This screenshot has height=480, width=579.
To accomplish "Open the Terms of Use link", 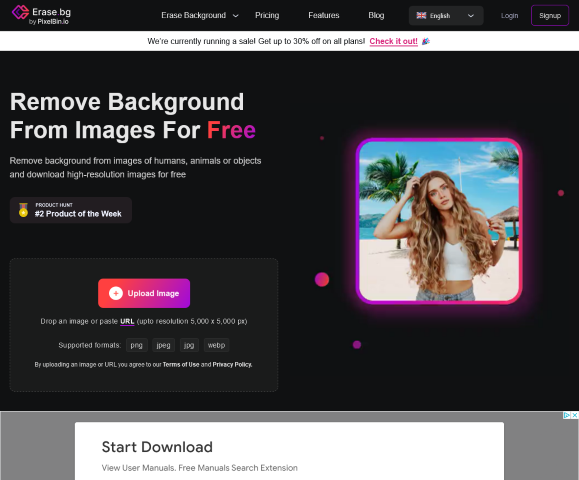I will (x=181, y=364).
